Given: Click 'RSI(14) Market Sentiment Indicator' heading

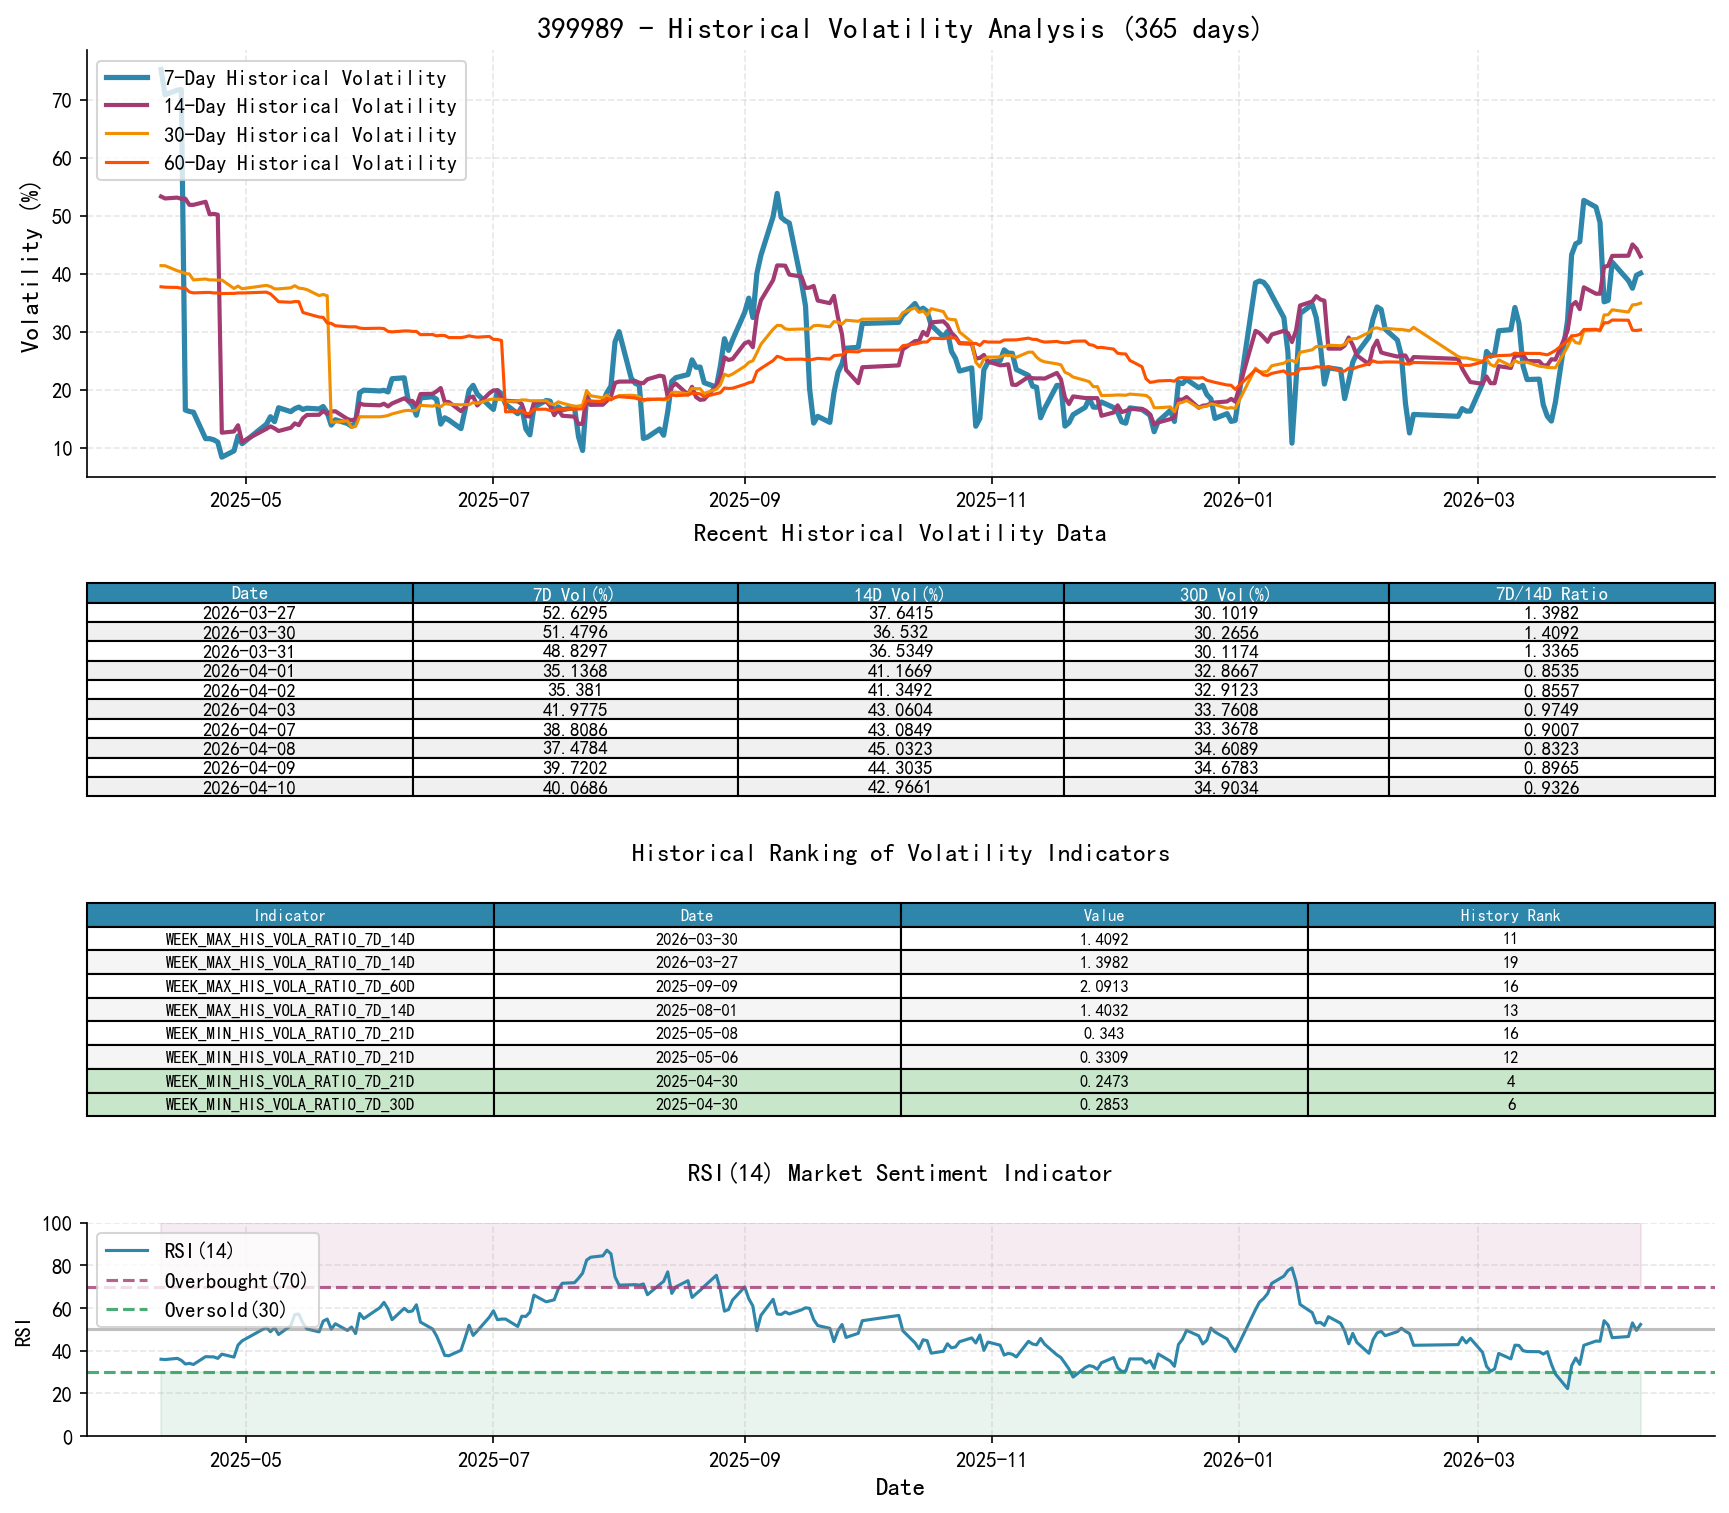Looking at the screenshot, I should click(x=900, y=1174).
